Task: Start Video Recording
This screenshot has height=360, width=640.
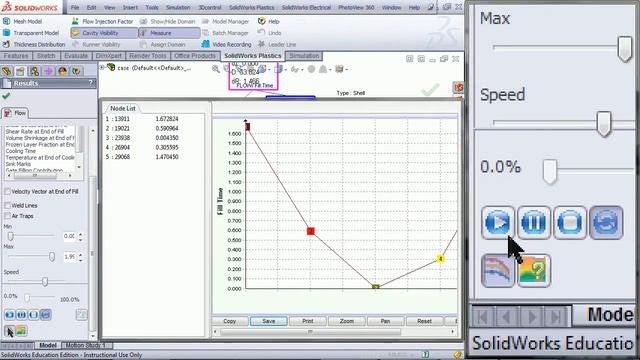Action: [227, 44]
